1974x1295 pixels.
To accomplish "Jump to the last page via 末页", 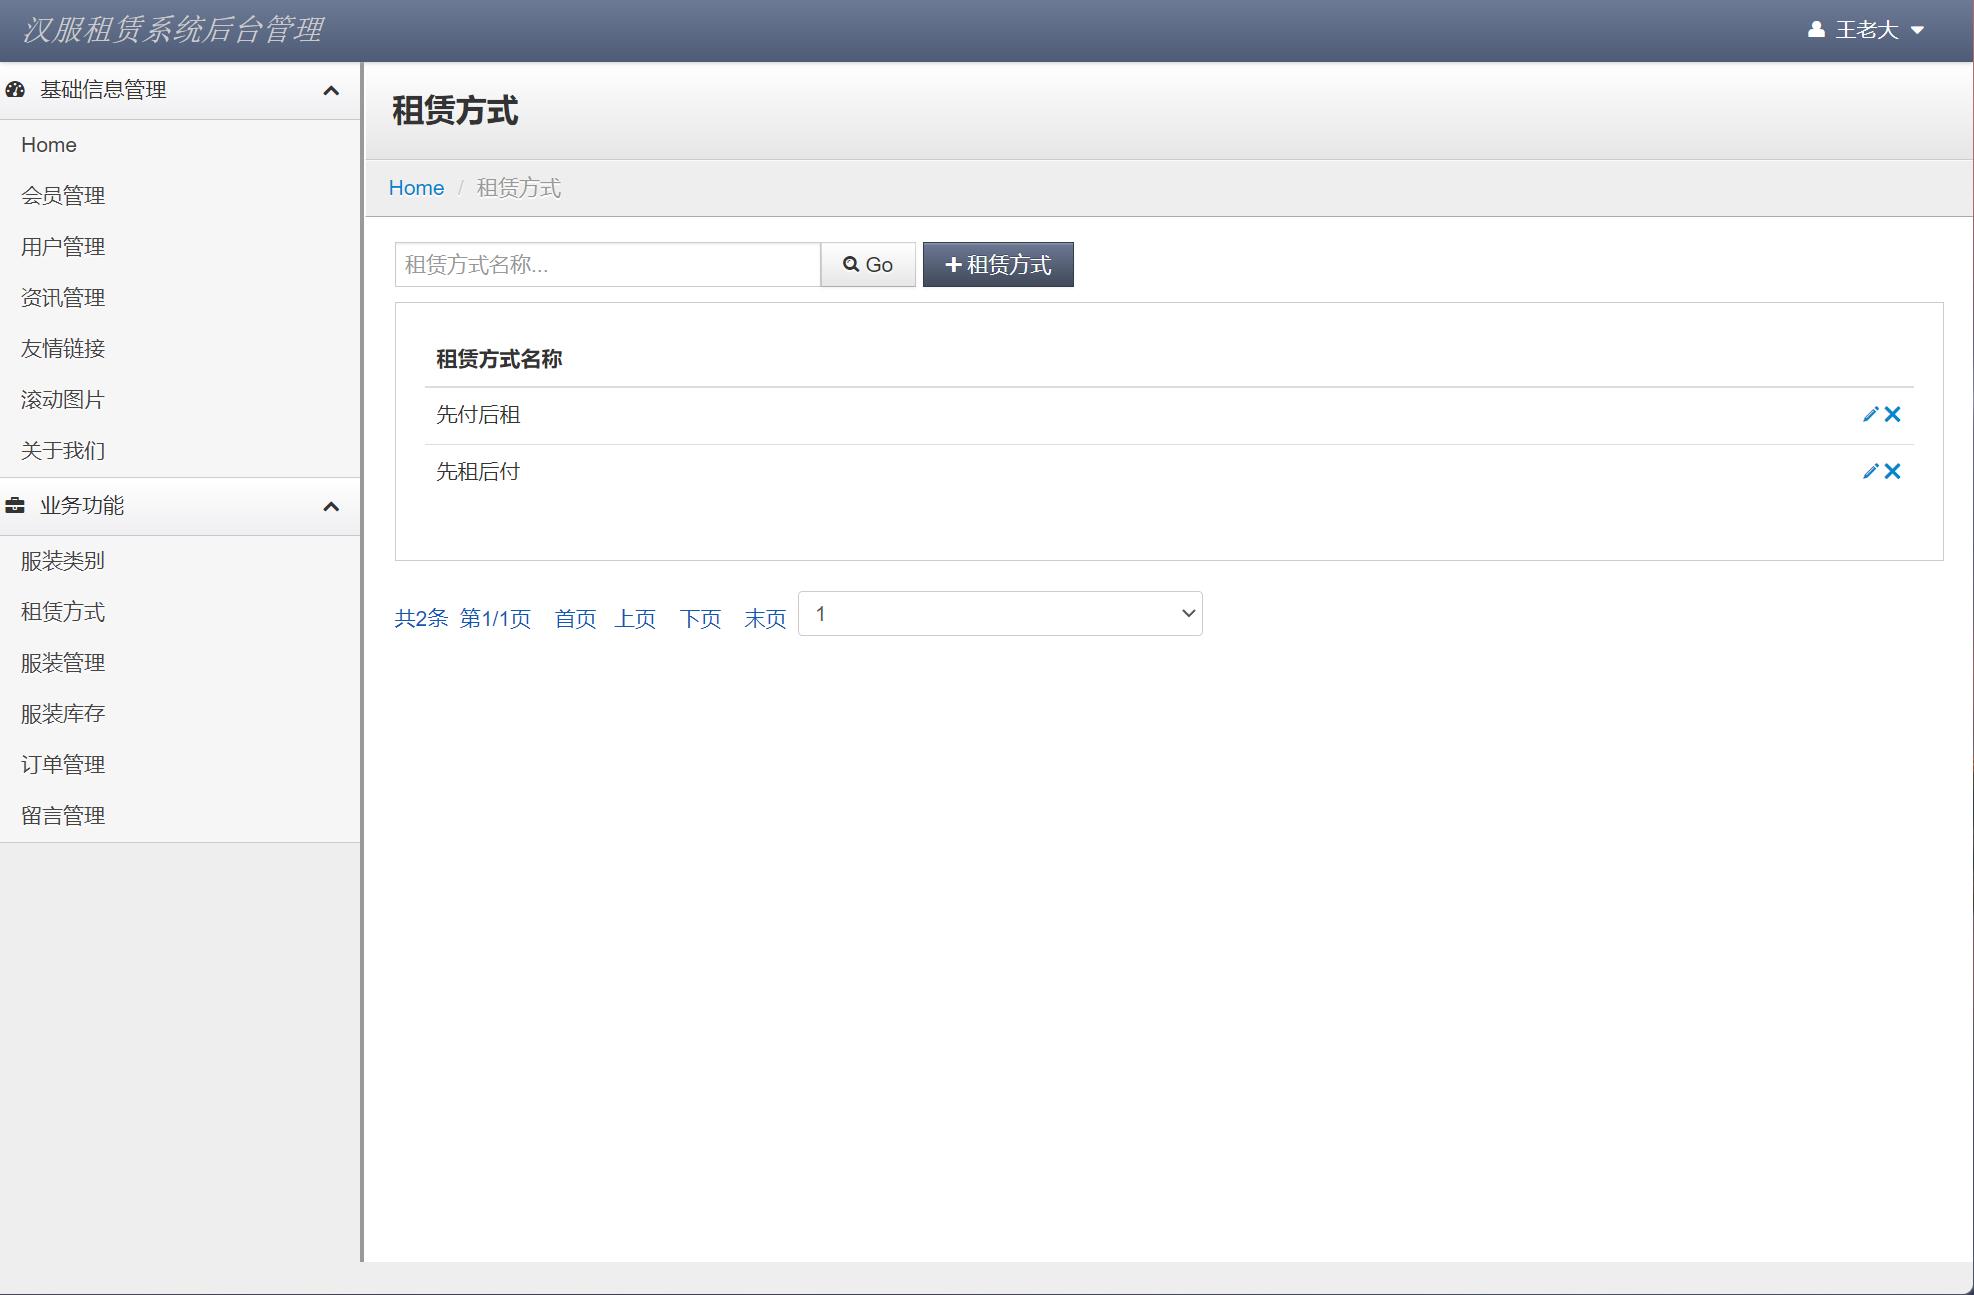I will point(764,618).
